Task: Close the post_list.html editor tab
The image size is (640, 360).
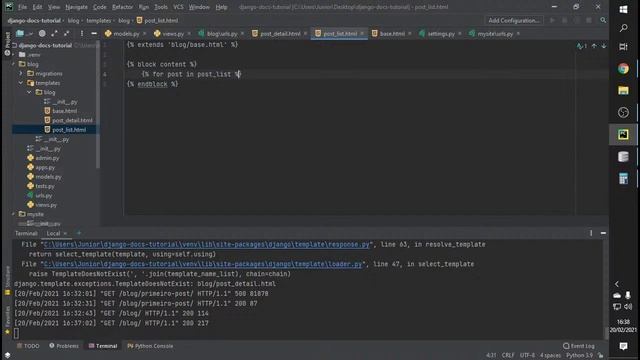Action: pos(362,34)
